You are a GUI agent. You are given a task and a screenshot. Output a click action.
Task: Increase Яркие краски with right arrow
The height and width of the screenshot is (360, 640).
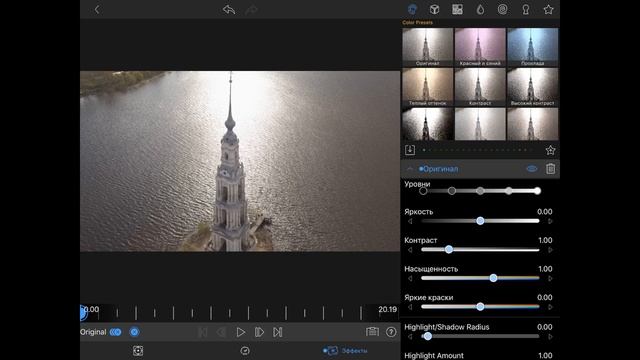pos(550,307)
